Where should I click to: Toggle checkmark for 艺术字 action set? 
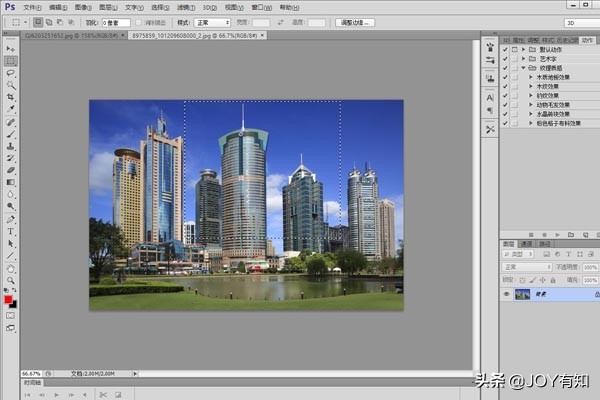click(x=505, y=59)
